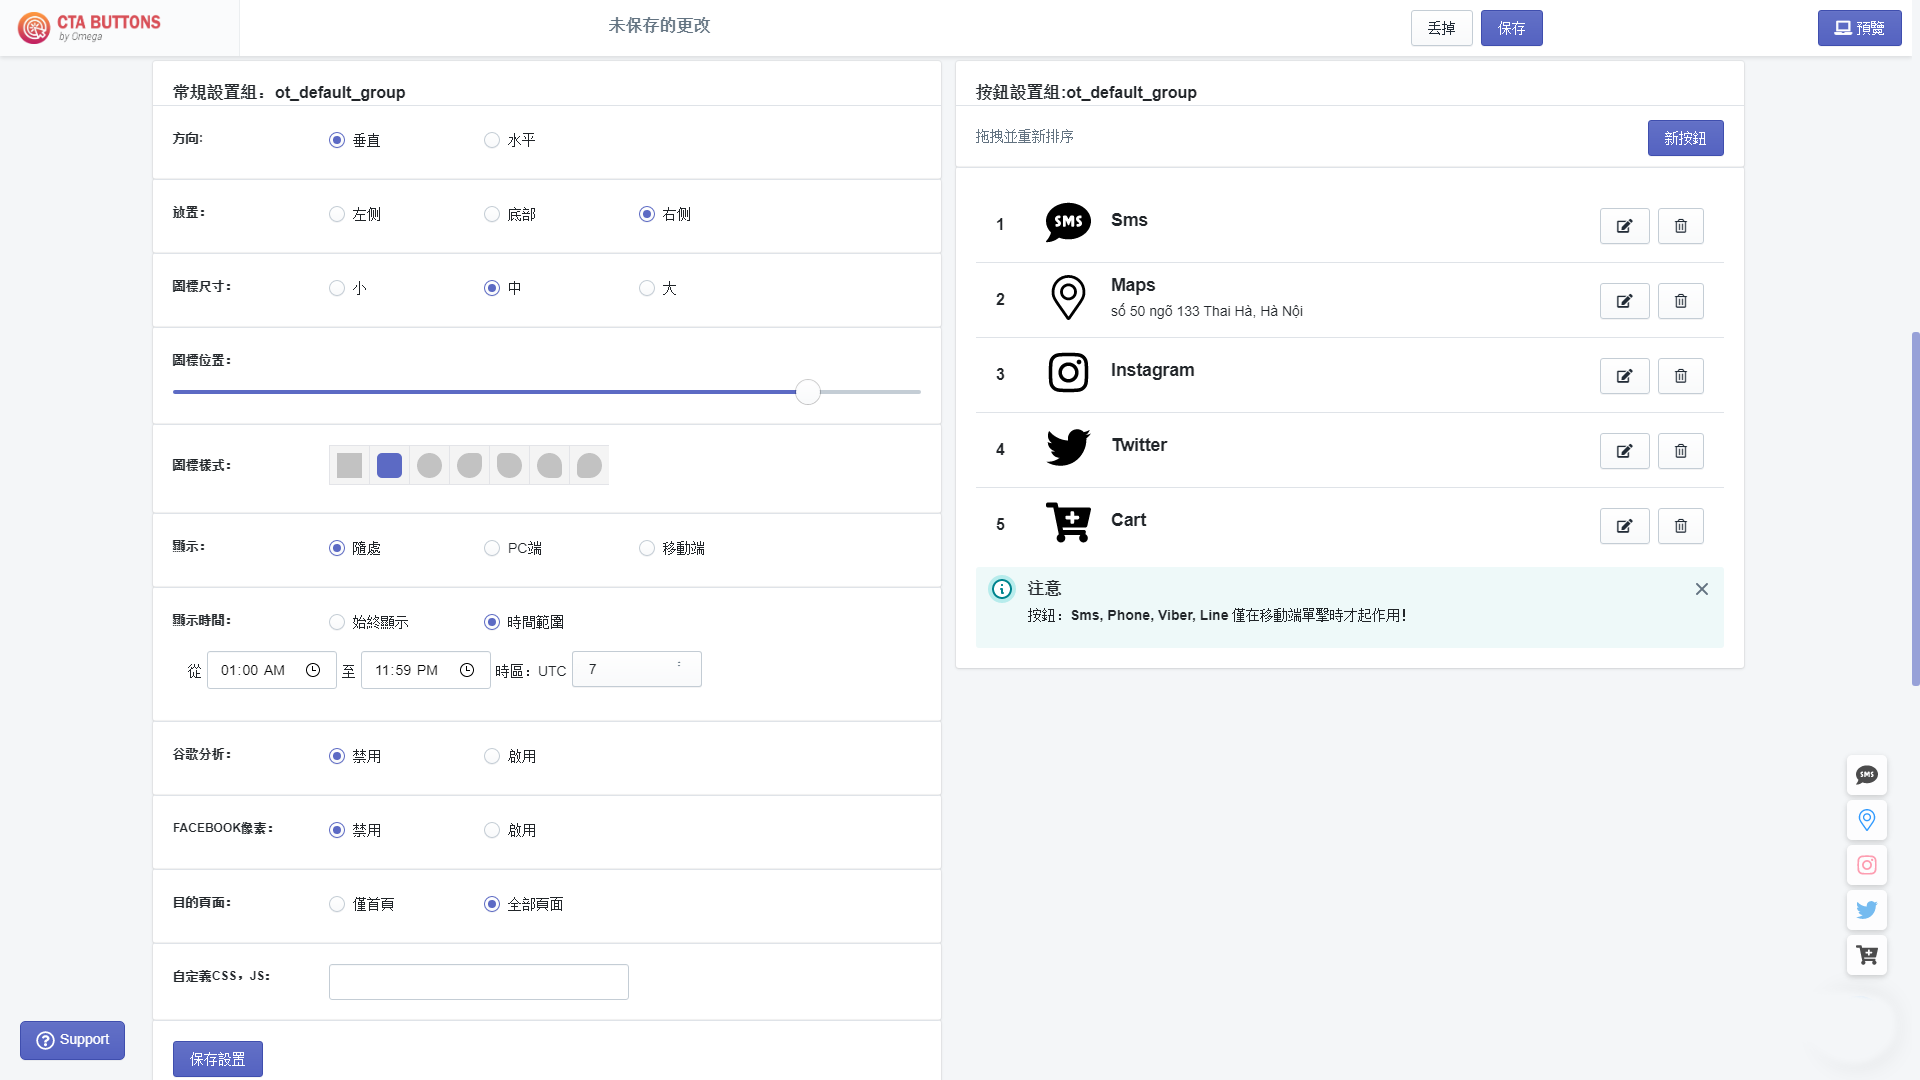Click the 從 start time field

click(x=272, y=670)
